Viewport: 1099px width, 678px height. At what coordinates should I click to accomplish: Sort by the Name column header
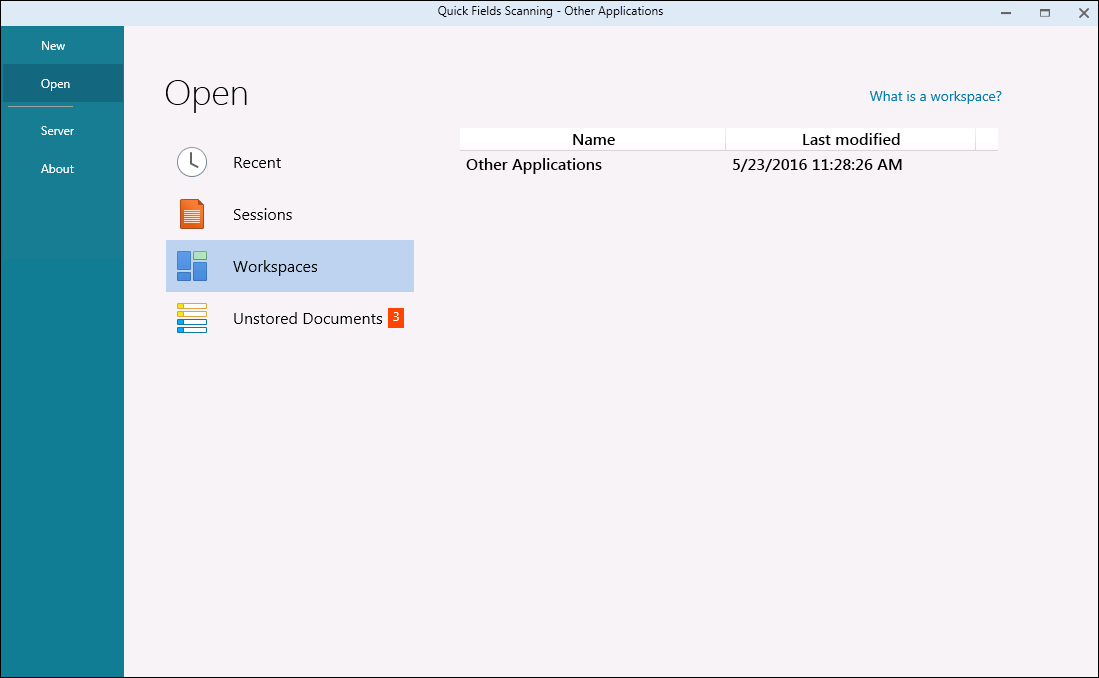click(x=593, y=140)
